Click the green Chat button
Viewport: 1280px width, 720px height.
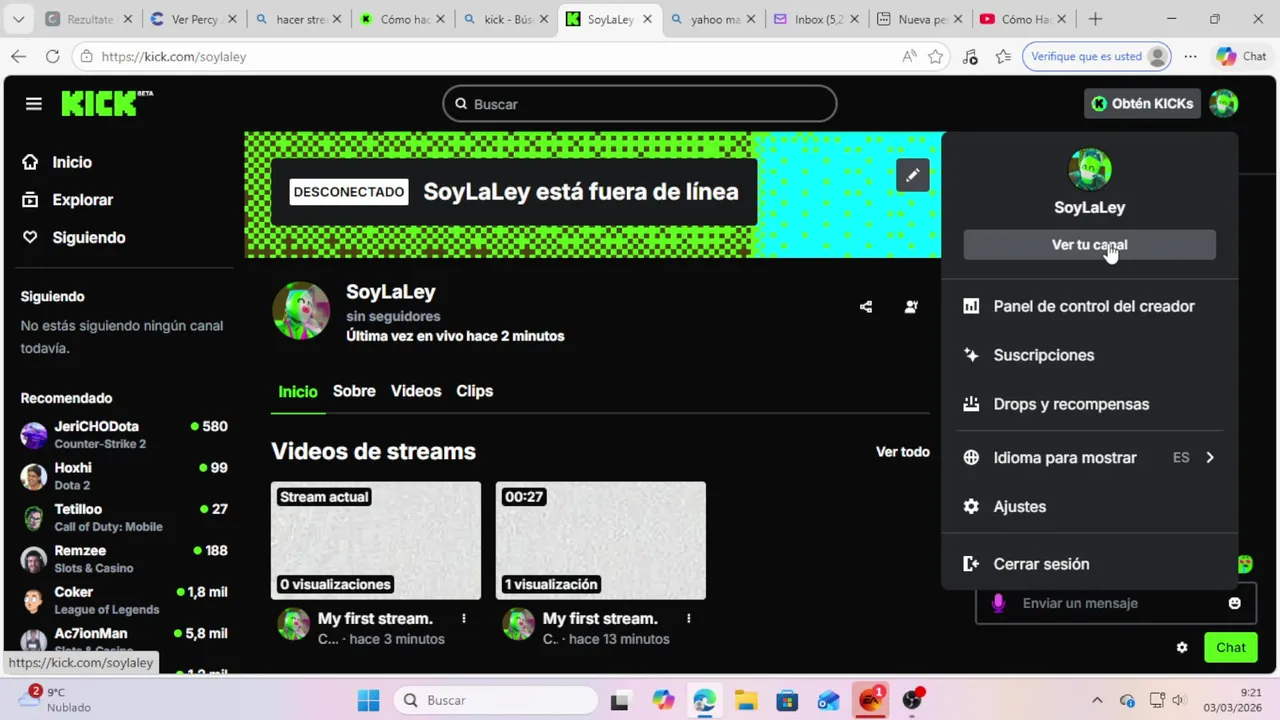click(1231, 647)
